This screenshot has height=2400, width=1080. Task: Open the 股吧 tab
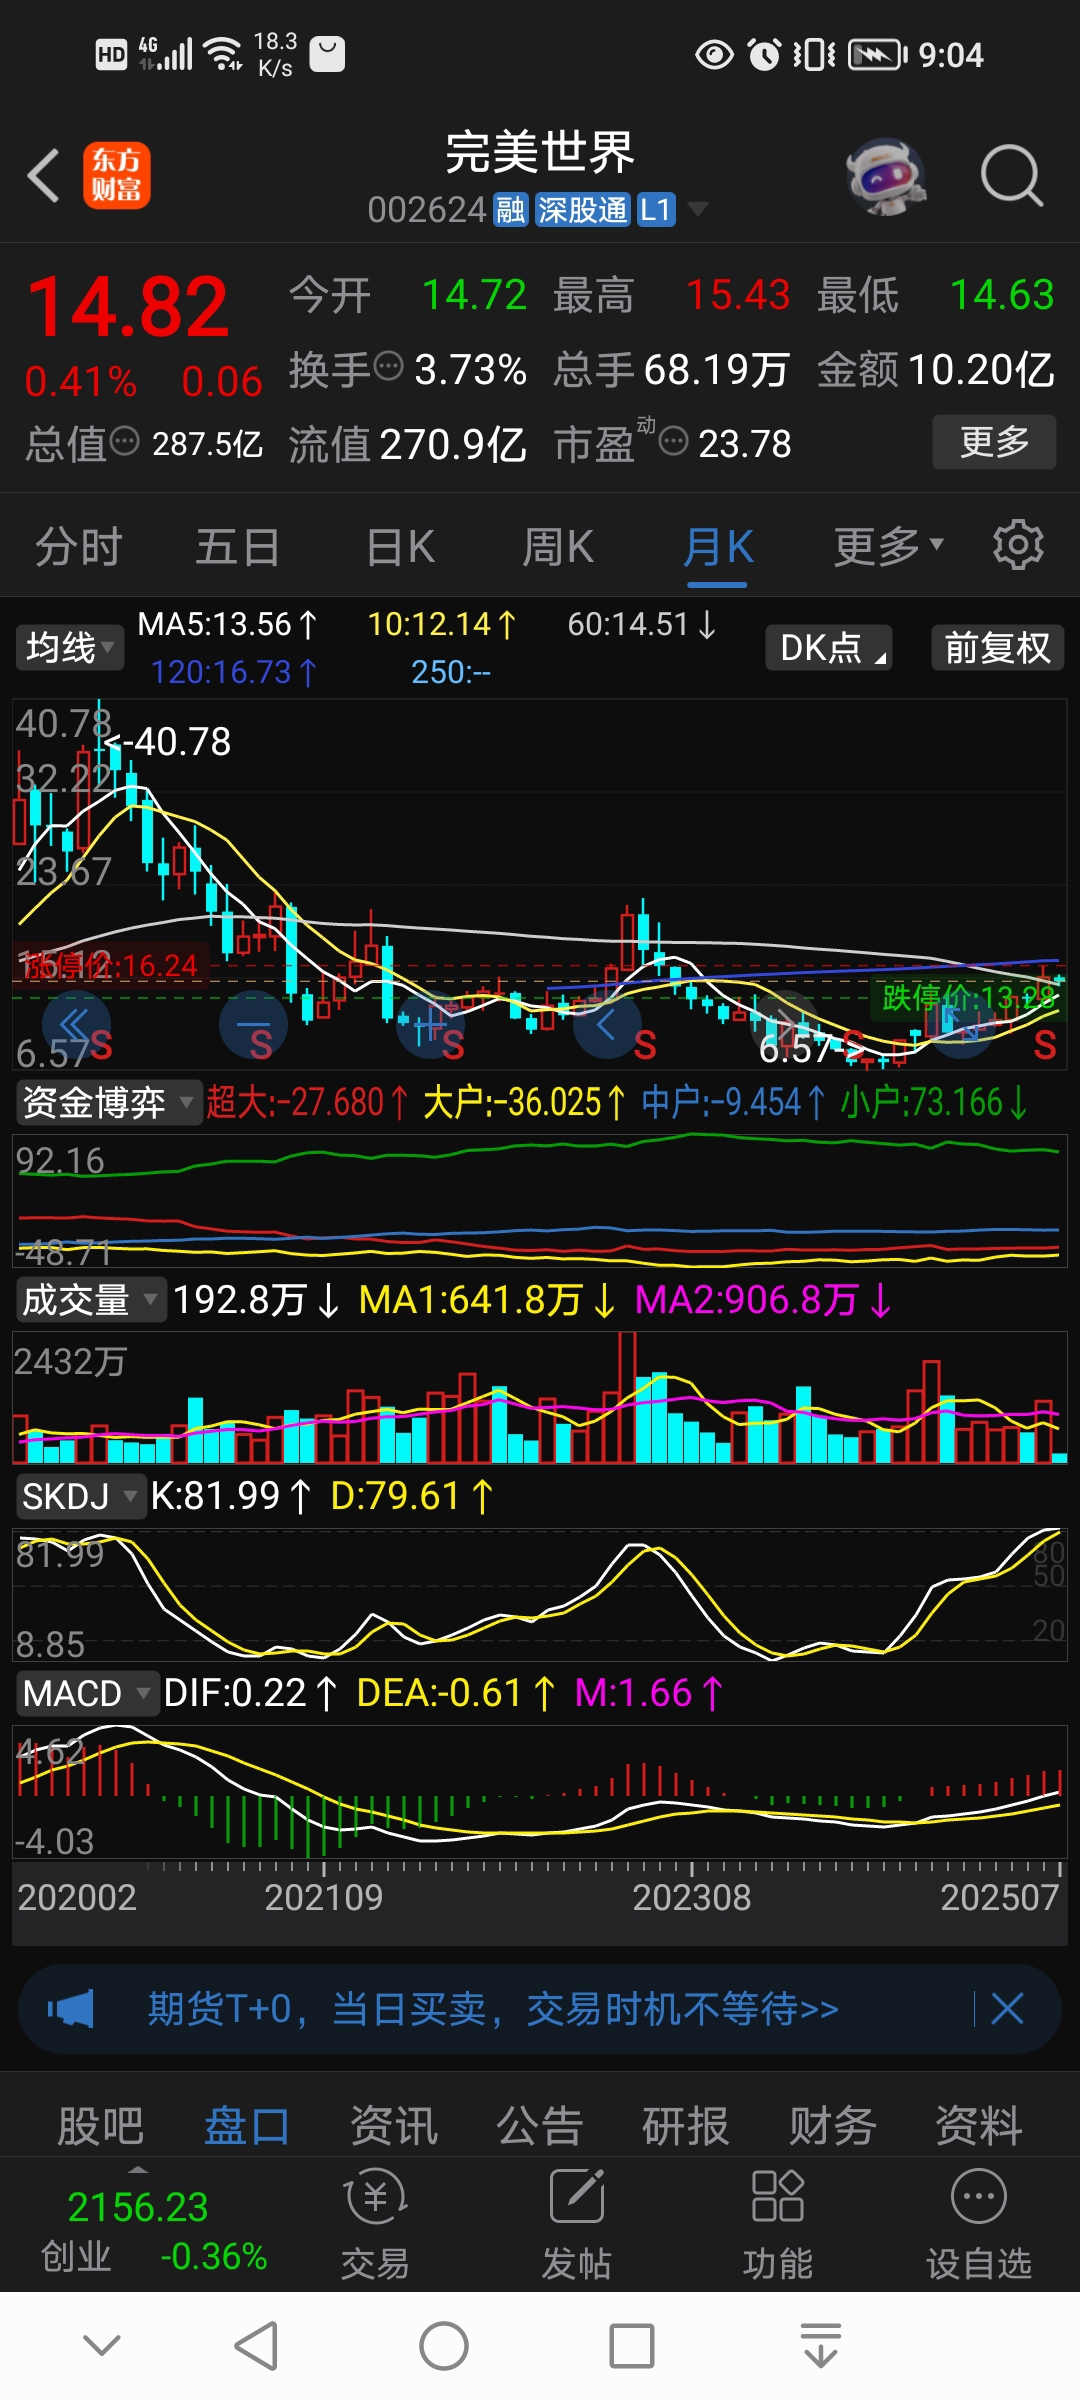click(100, 2125)
